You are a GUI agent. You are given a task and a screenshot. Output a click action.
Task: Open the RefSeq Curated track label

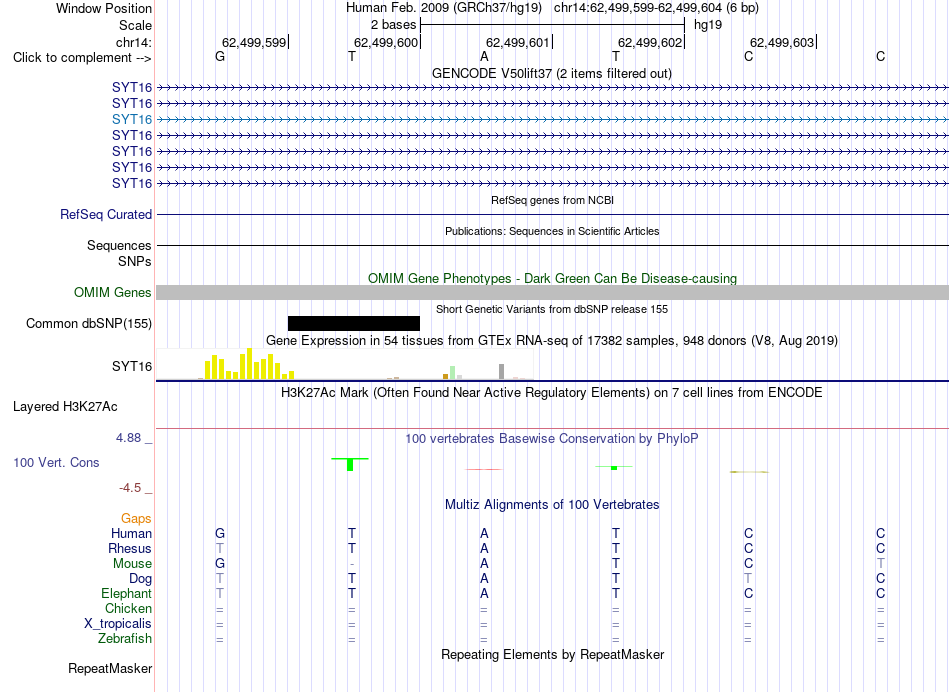[x=105, y=215]
